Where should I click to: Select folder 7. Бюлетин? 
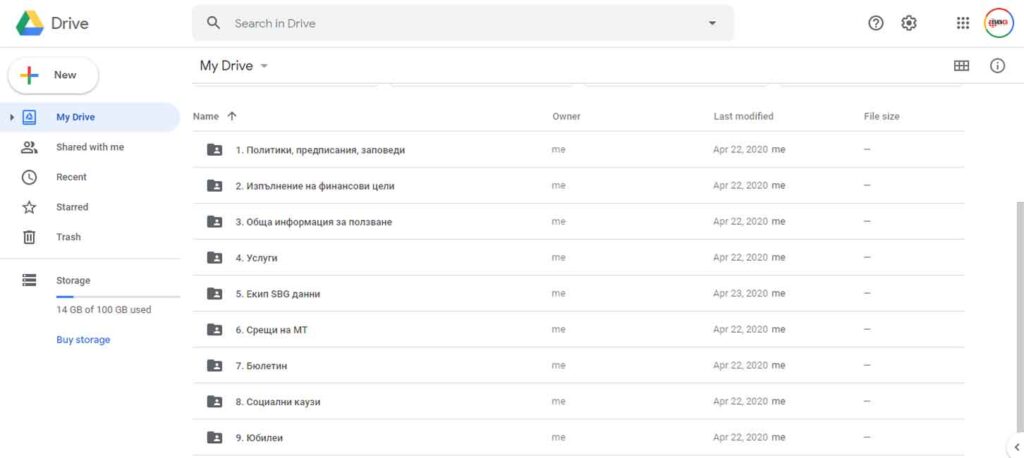click(578, 365)
